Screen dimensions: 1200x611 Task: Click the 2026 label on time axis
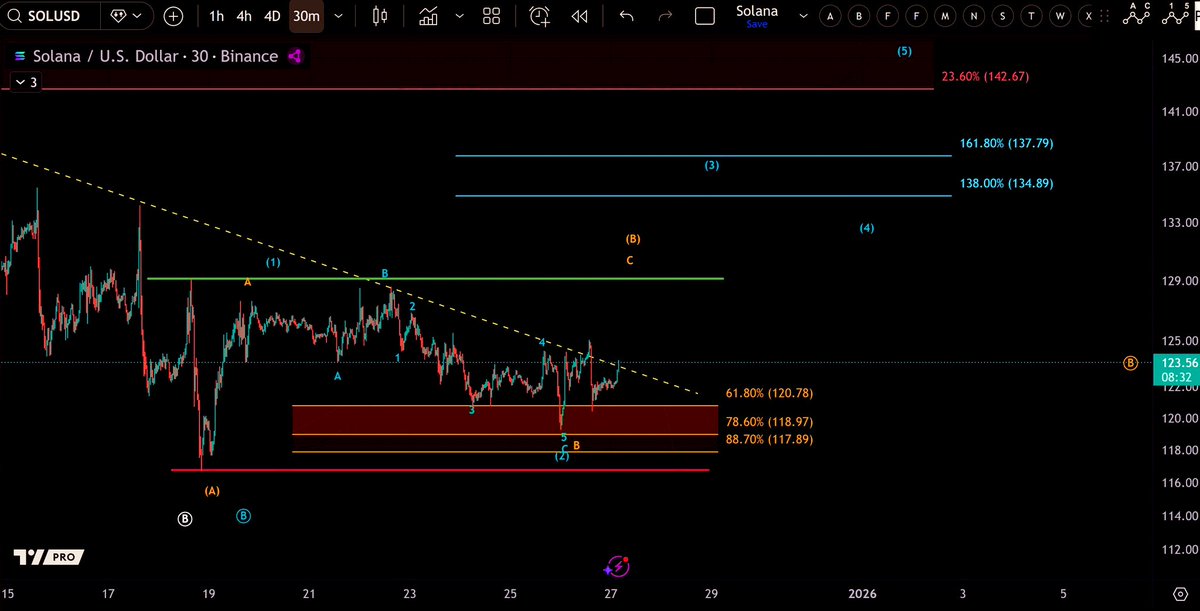pos(862,593)
